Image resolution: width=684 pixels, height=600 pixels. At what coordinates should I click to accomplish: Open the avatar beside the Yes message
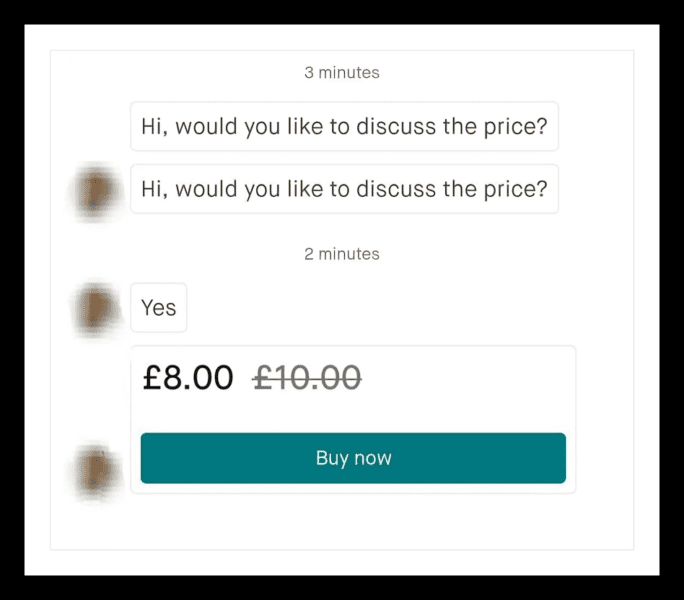pyautogui.click(x=96, y=308)
